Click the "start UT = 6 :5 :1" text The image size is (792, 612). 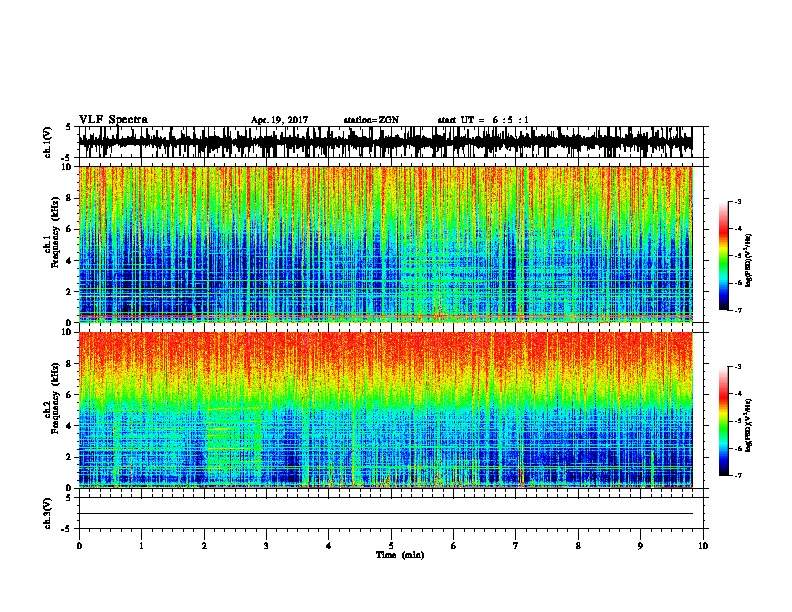pyautogui.click(x=483, y=120)
